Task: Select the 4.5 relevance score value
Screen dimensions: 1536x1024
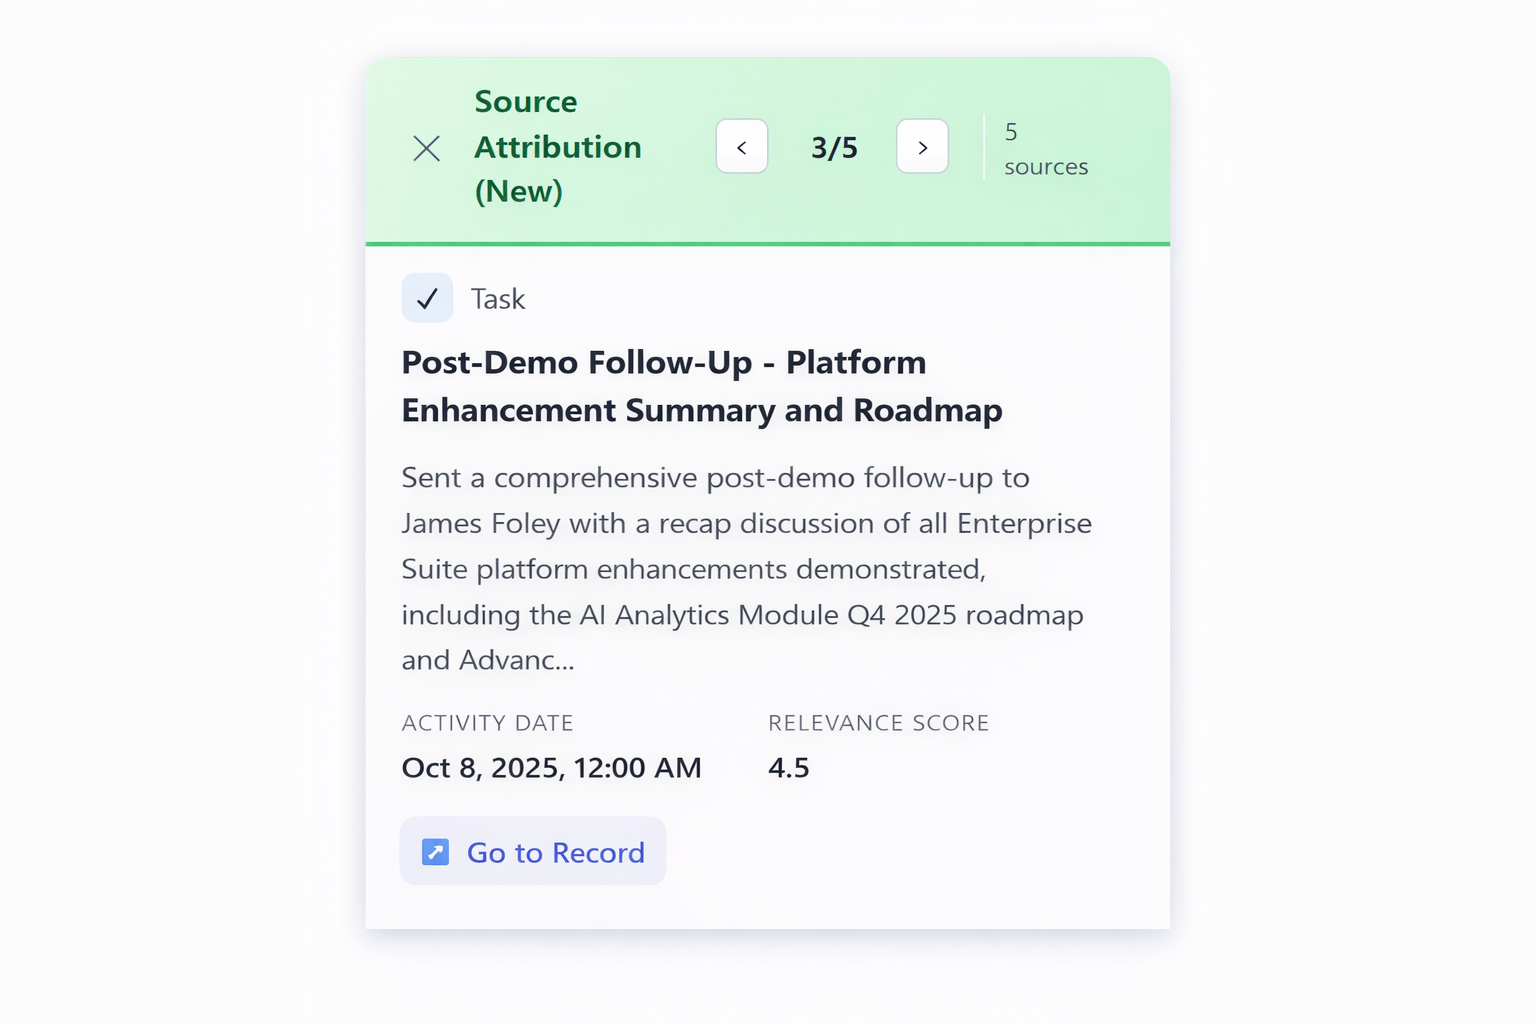Action: 788,768
